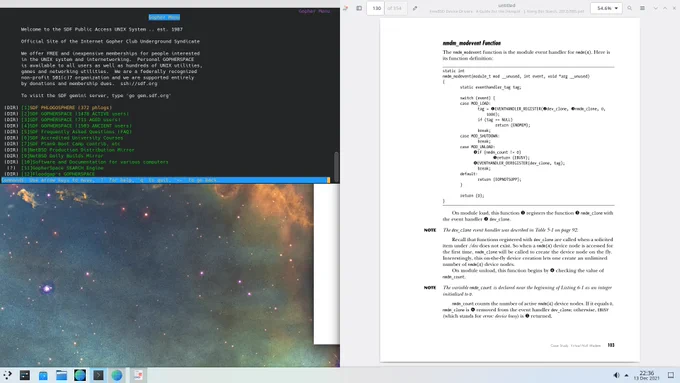Screen dimensions: 680x383
Task: Open the software store icon in taskbar
Action: tap(43, 375)
